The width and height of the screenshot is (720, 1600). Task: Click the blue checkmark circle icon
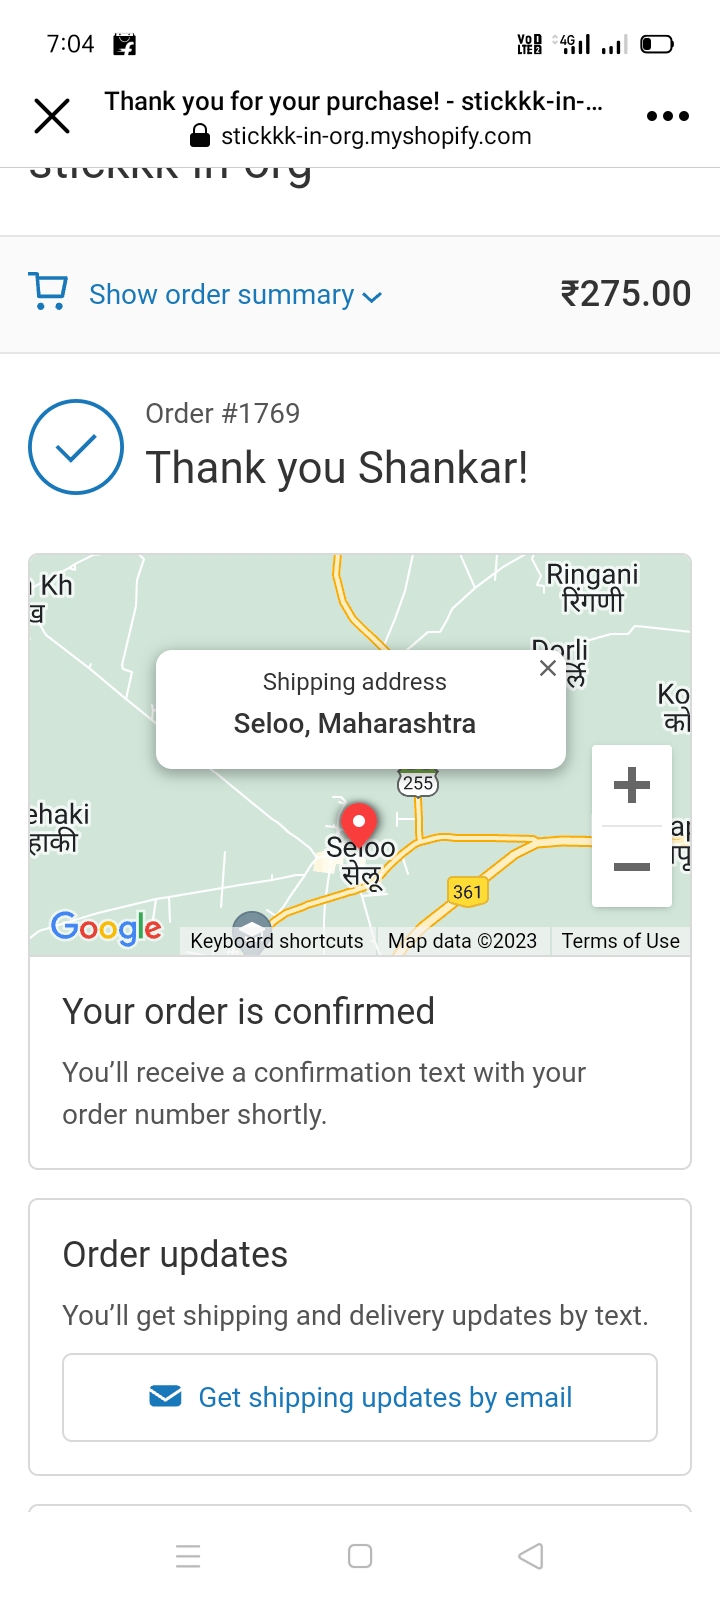(x=76, y=447)
